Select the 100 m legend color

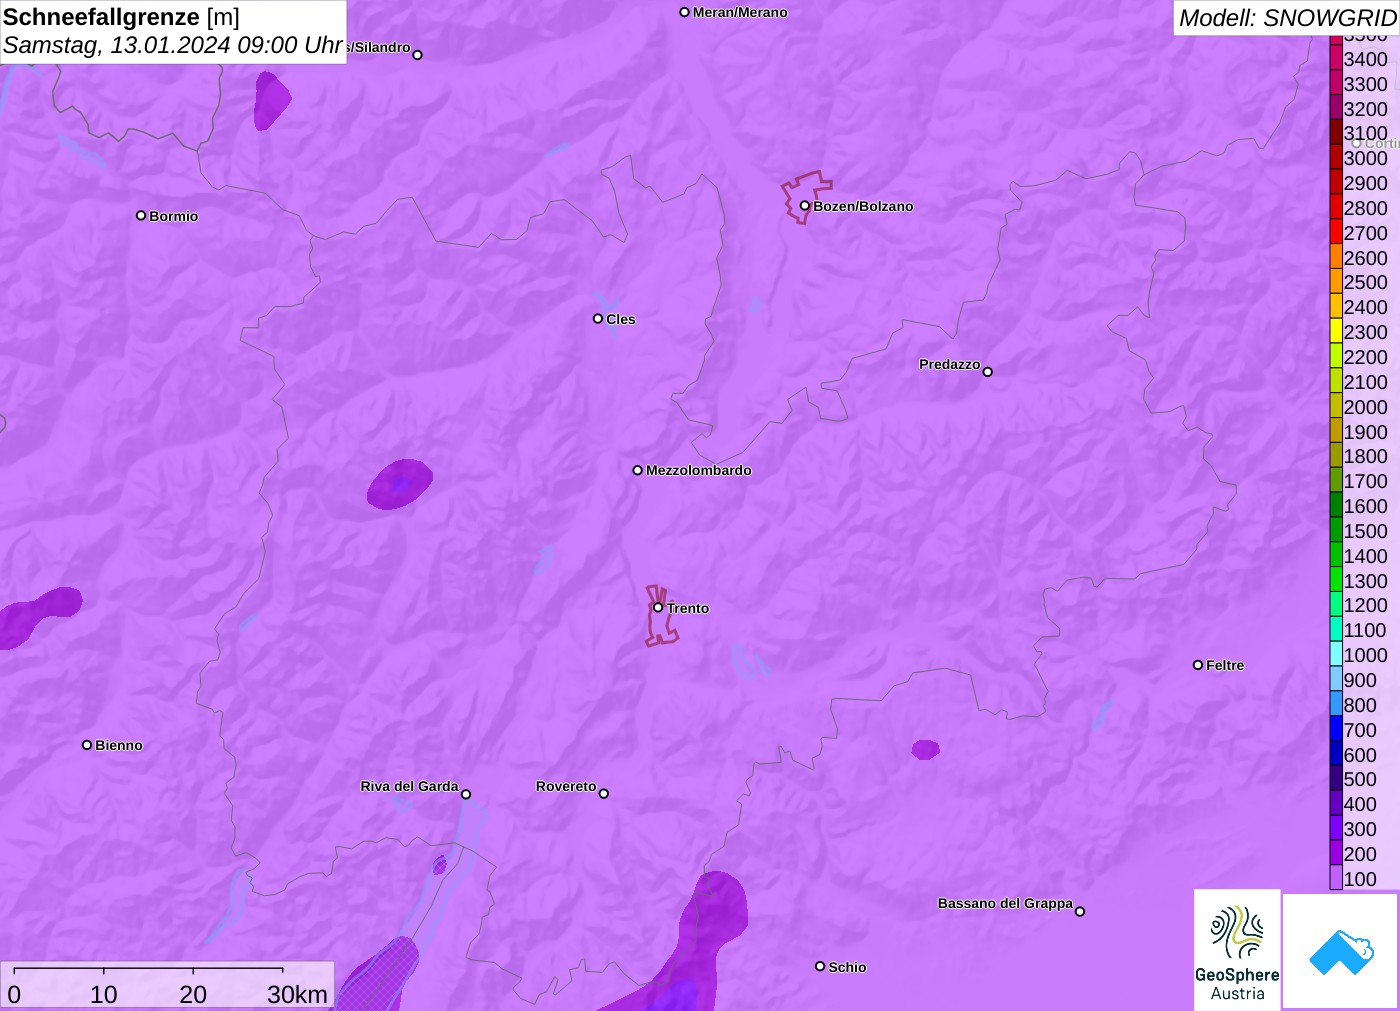pos(1336,878)
